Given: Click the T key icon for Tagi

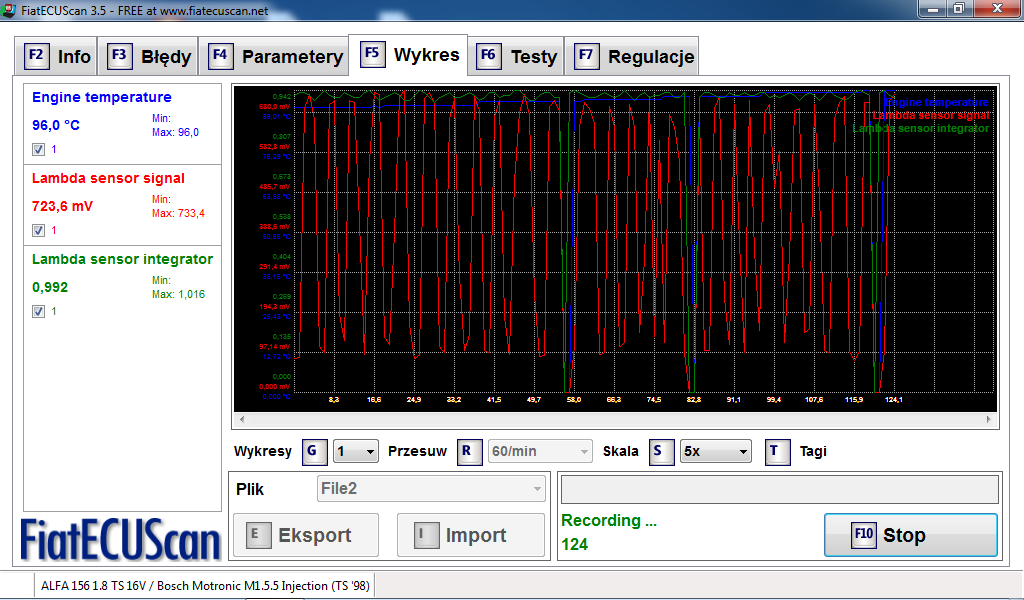Looking at the screenshot, I should tap(775, 451).
